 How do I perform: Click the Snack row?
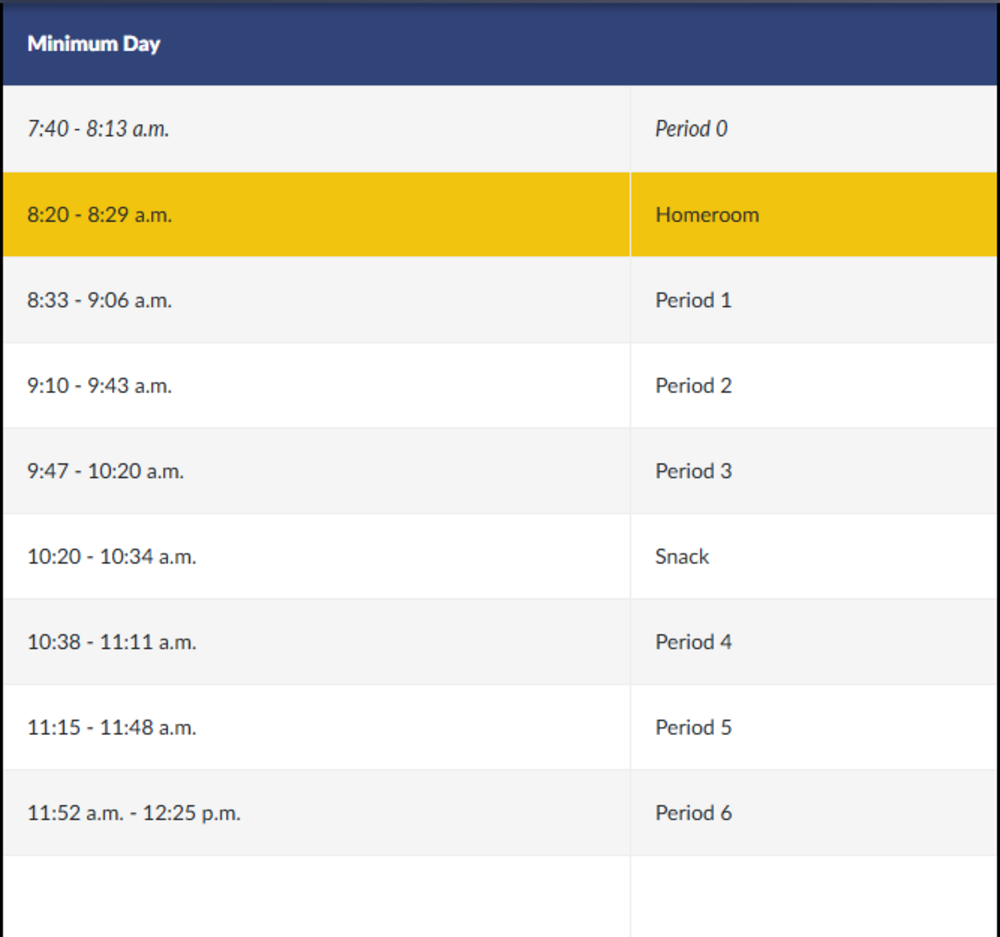682,556
